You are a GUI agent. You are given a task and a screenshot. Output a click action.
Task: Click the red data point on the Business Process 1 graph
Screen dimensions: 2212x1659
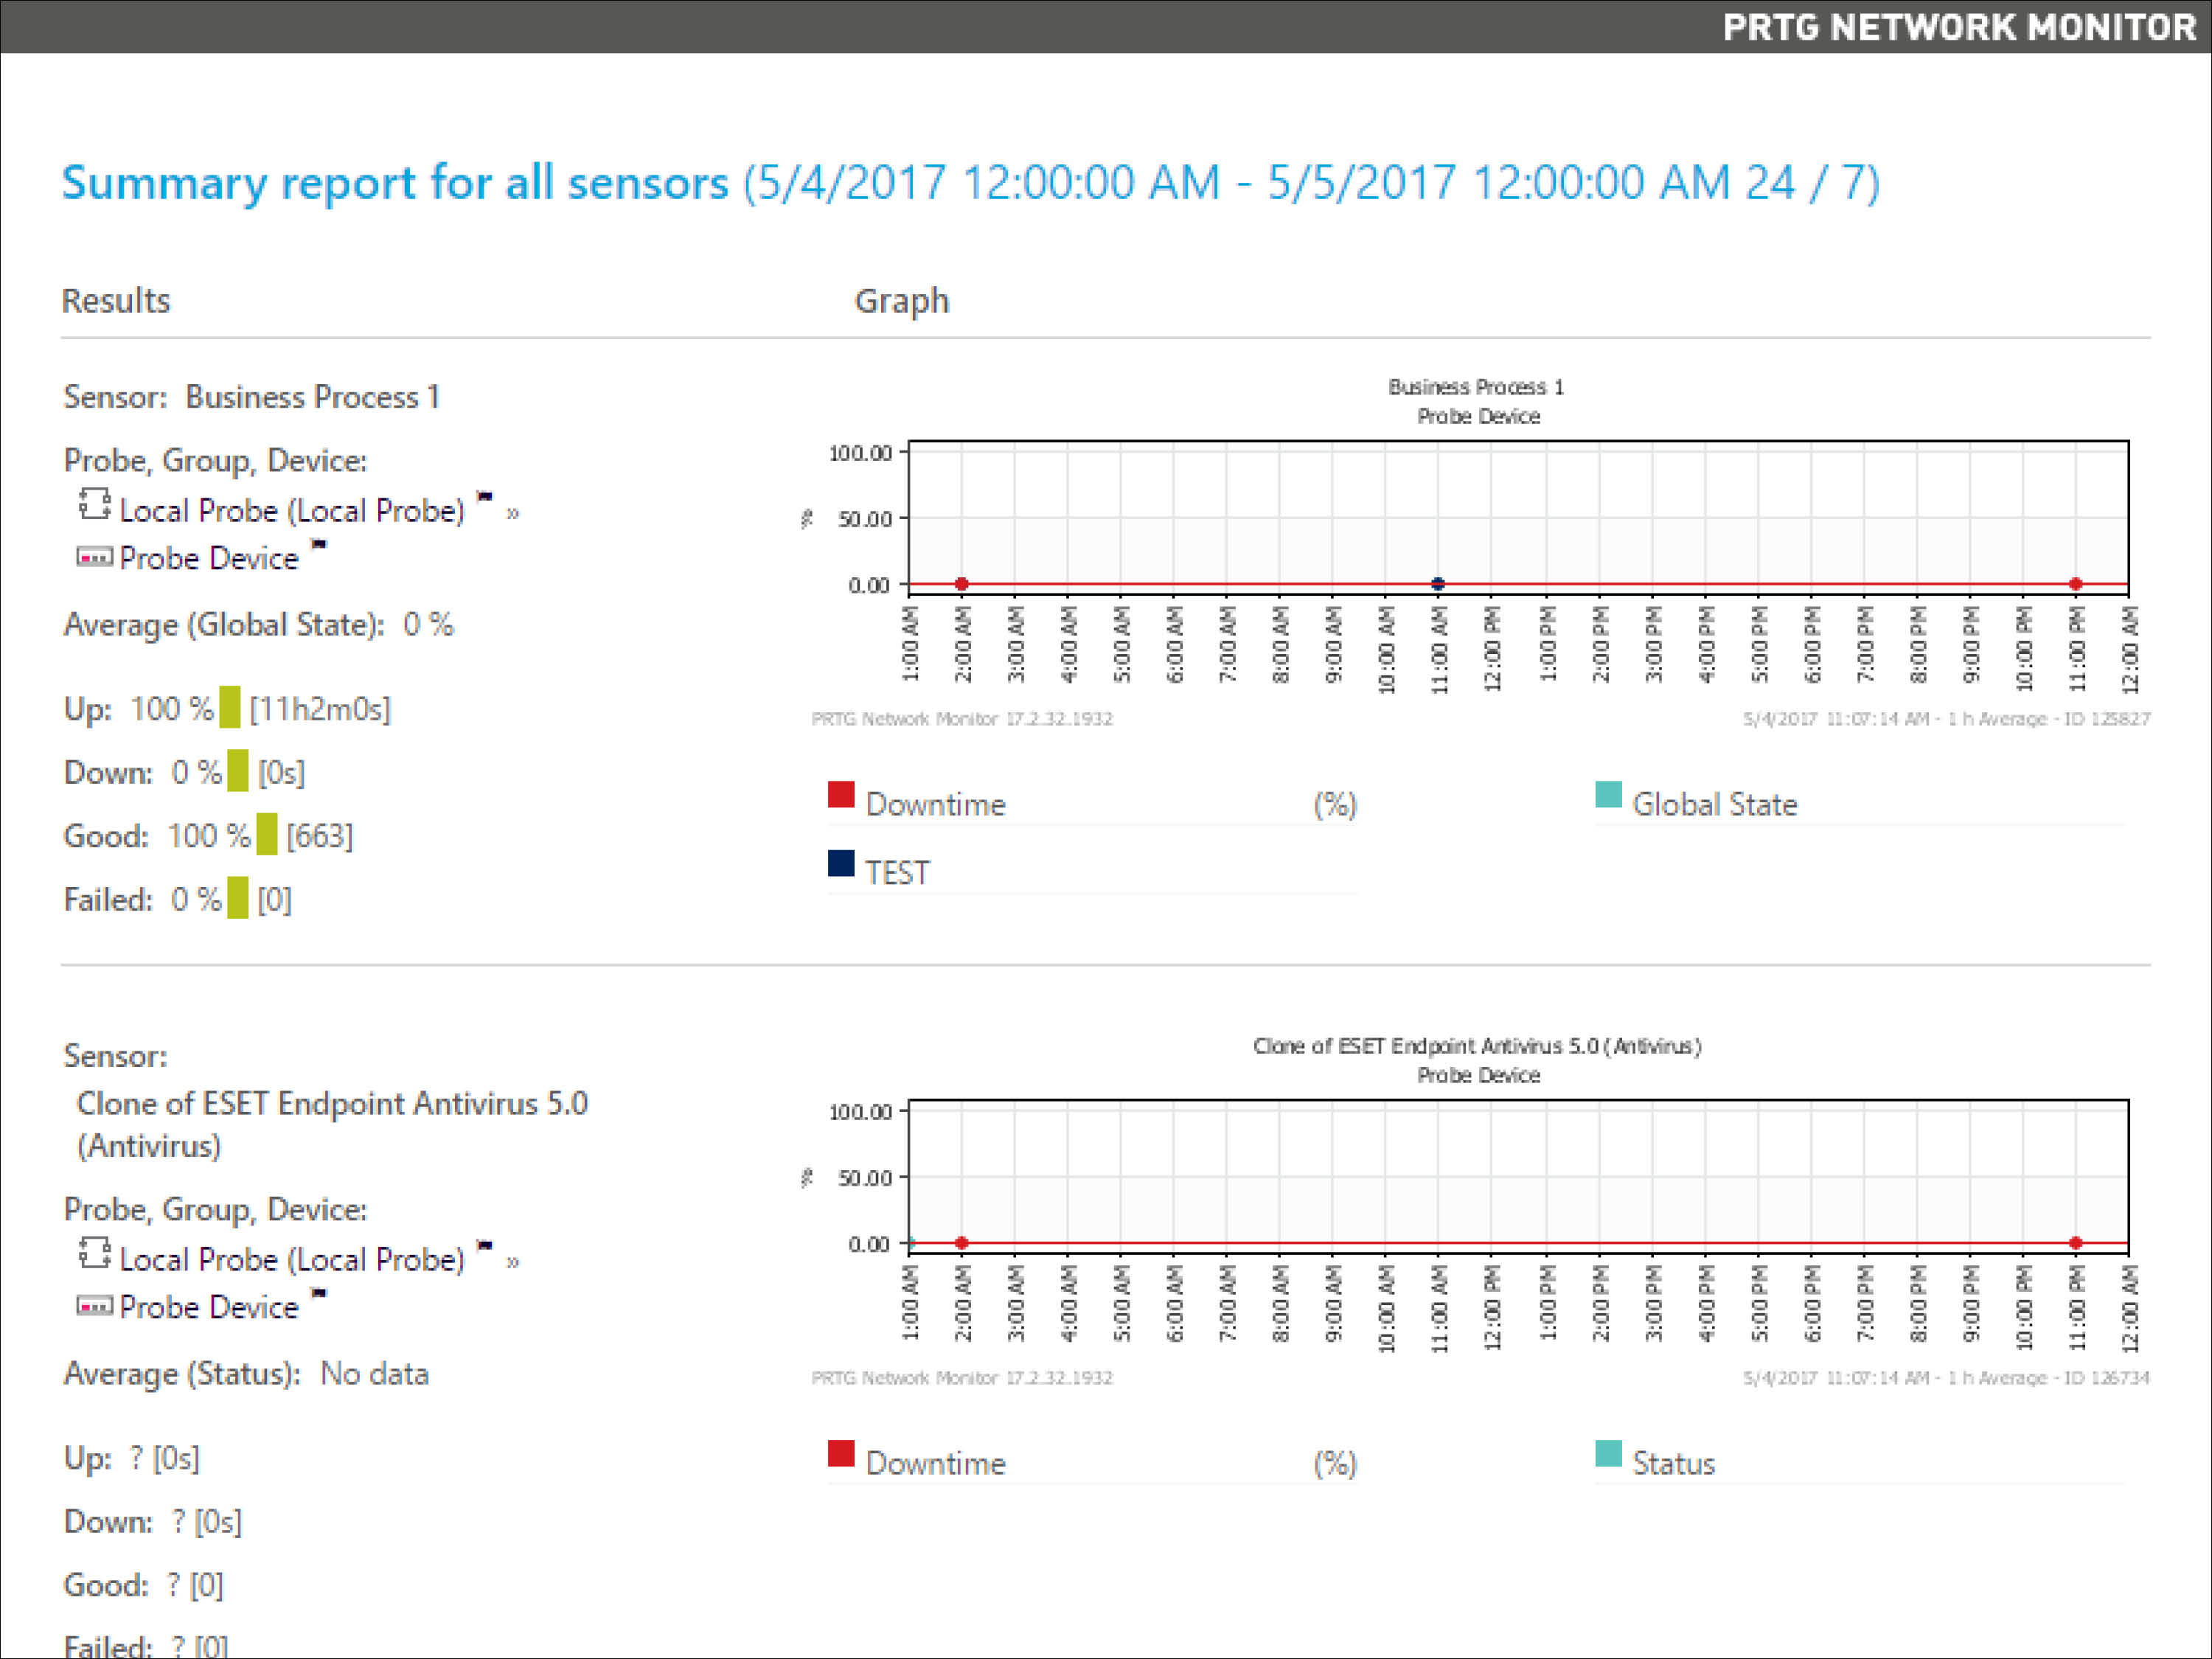[961, 583]
